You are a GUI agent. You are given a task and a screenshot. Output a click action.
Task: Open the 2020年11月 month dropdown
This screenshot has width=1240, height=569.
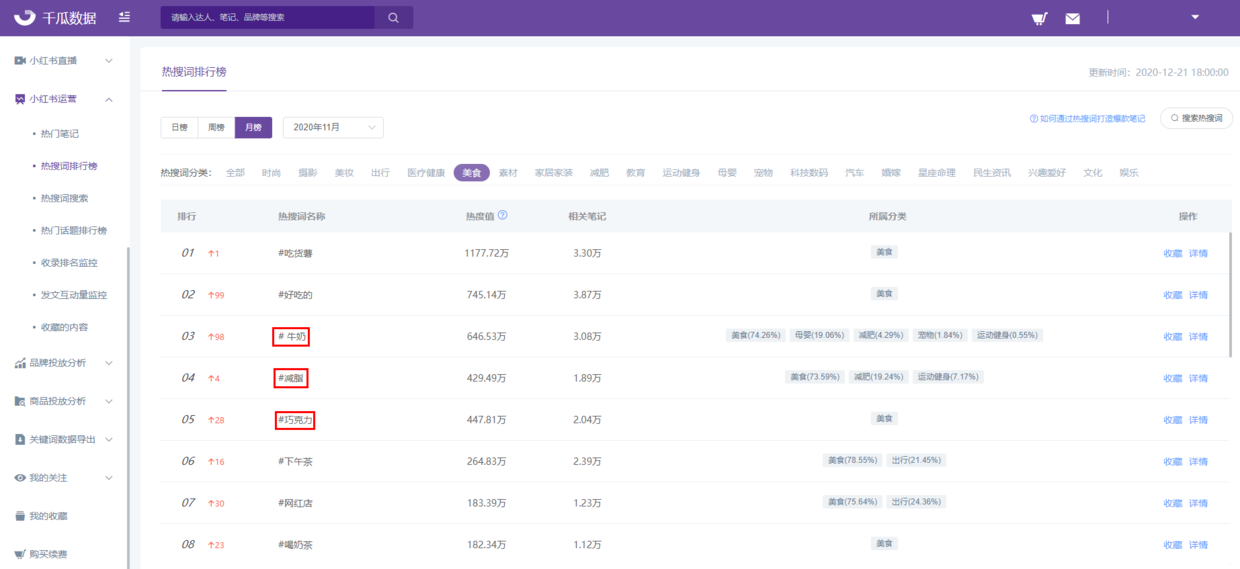(333, 127)
